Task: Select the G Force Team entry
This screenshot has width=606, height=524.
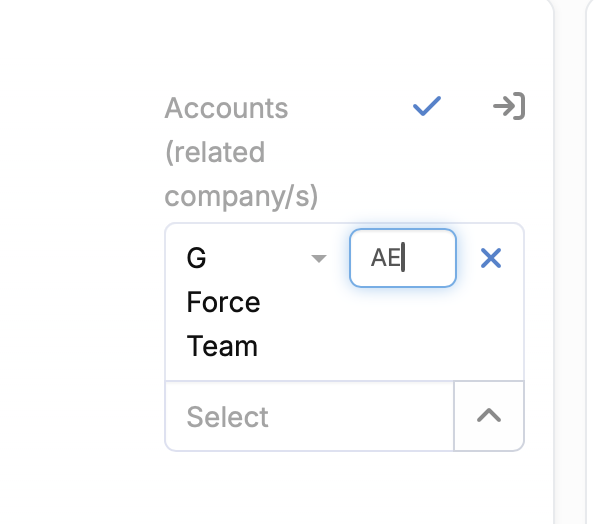Action: [x=223, y=302]
